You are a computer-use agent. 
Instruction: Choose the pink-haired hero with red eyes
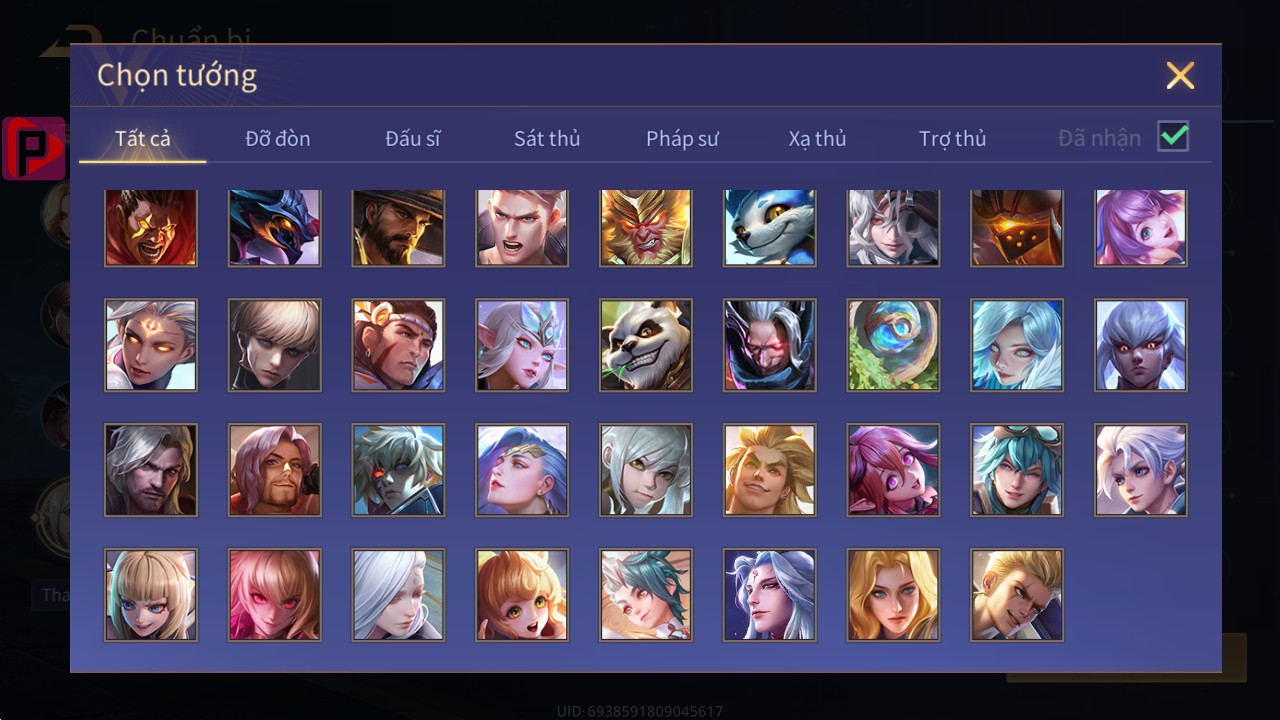click(x=275, y=595)
